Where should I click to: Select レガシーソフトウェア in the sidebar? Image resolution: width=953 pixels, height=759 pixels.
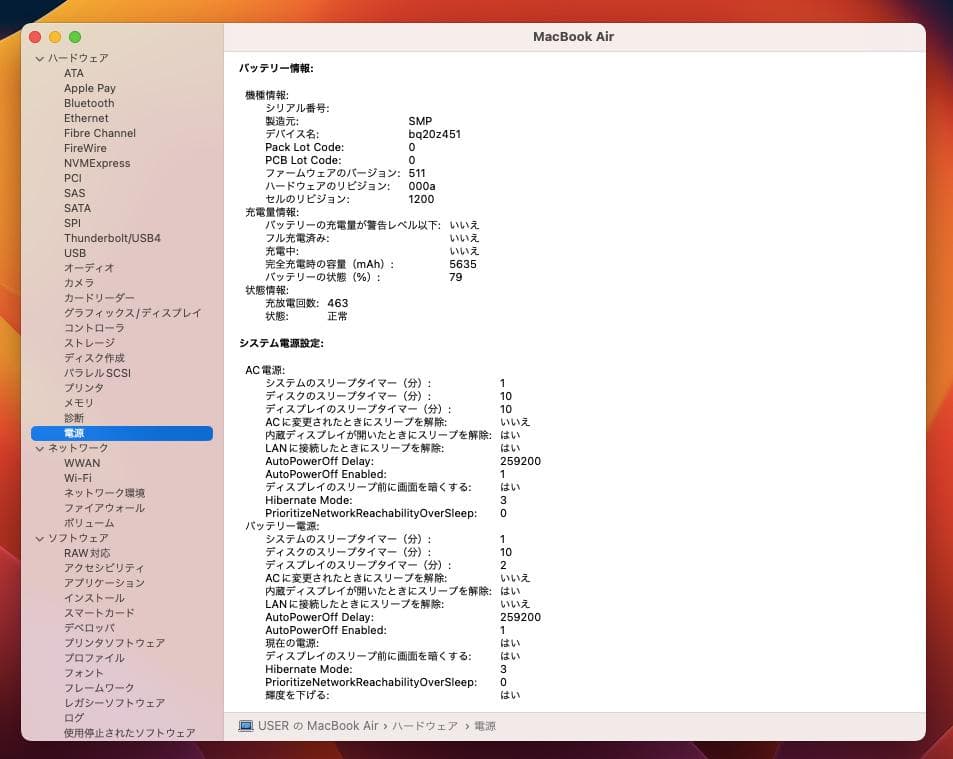(x=115, y=703)
